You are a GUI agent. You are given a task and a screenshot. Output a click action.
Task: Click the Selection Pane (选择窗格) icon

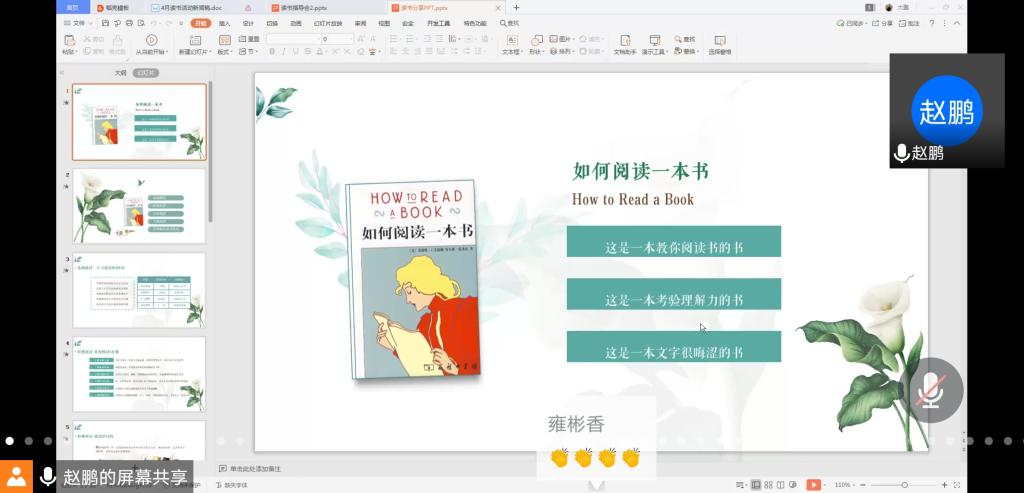click(x=720, y=40)
